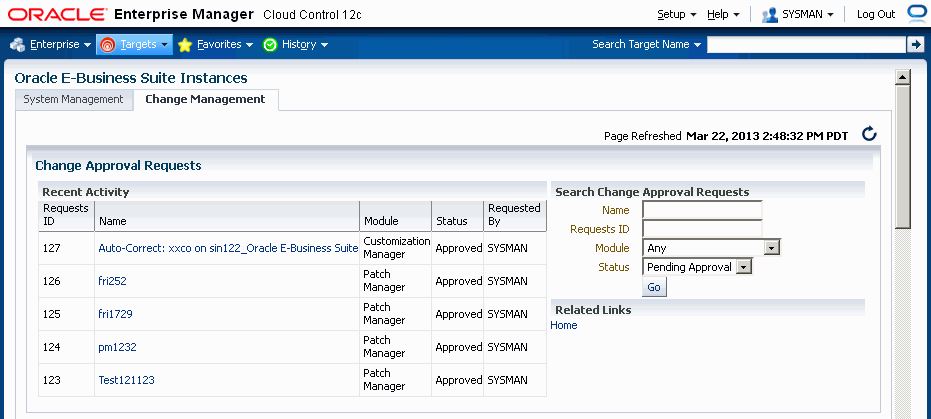931x419 pixels.
Task: Focus the Name search field
Action: [702, 210]
